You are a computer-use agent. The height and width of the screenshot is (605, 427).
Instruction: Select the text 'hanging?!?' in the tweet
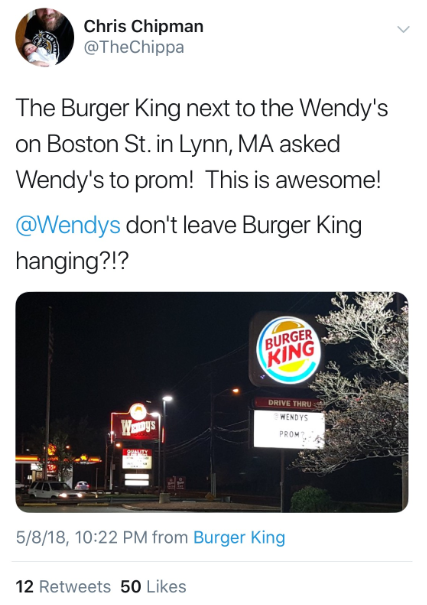pos(71,261)
